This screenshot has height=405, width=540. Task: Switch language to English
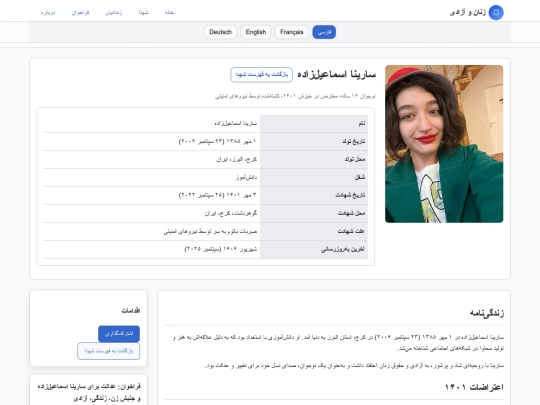[x=256, y=32]
